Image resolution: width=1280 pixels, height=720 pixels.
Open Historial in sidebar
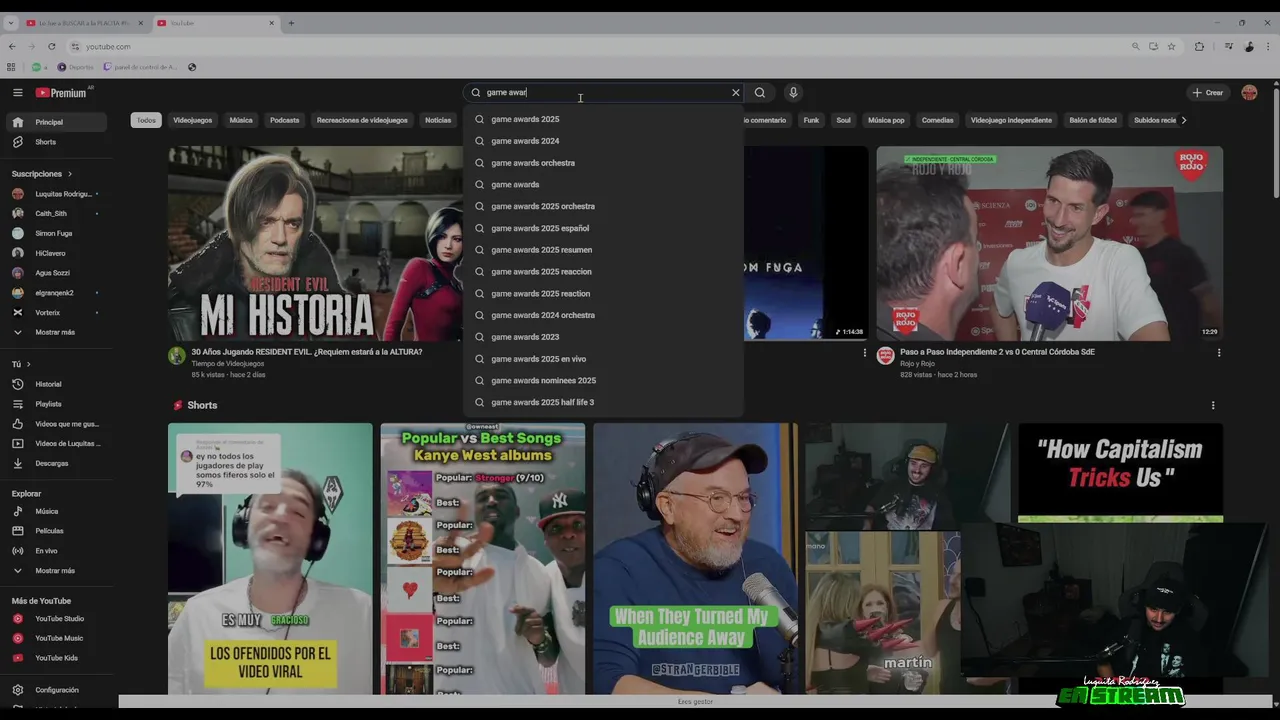(55, 384)
